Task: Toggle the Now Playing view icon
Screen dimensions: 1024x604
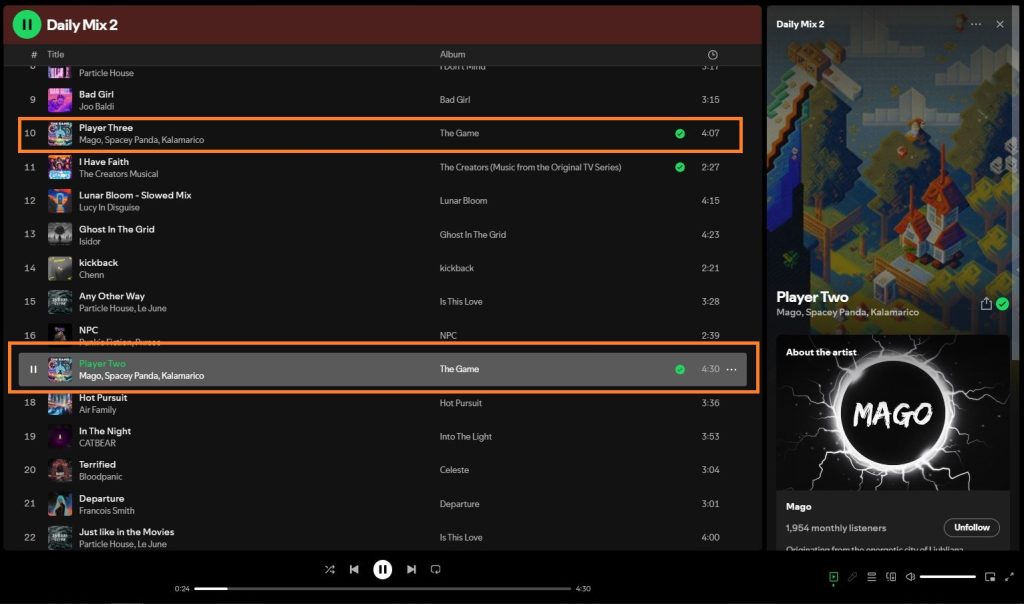Action: tap(833, 577)
